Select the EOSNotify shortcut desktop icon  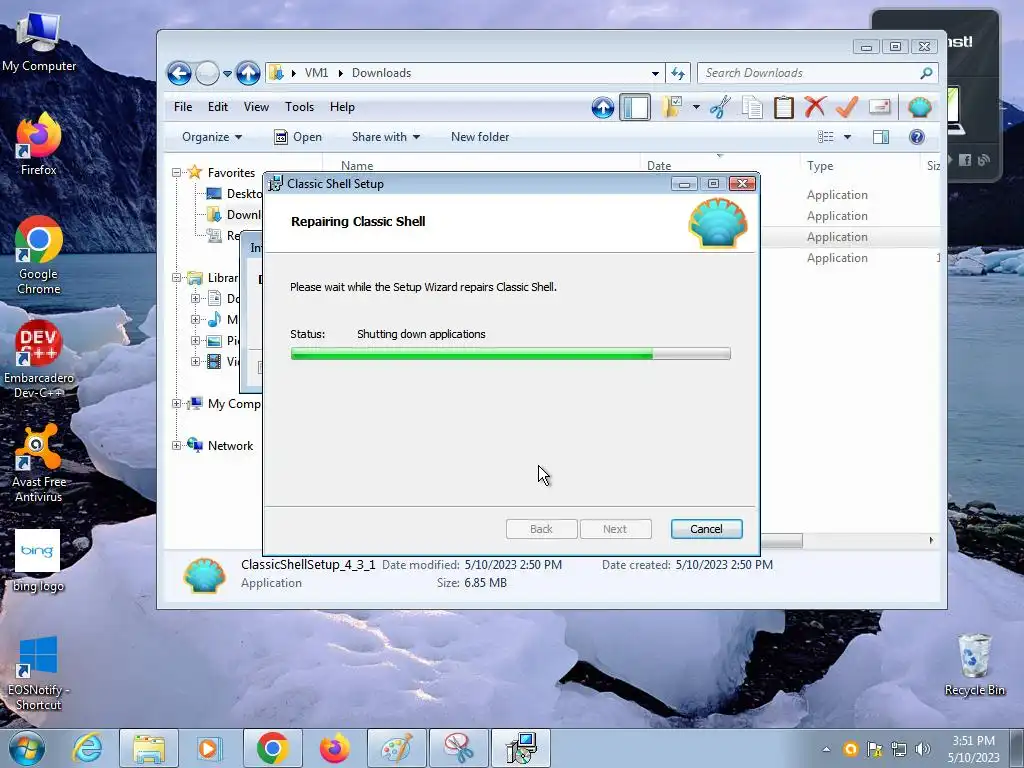(38, 673)
